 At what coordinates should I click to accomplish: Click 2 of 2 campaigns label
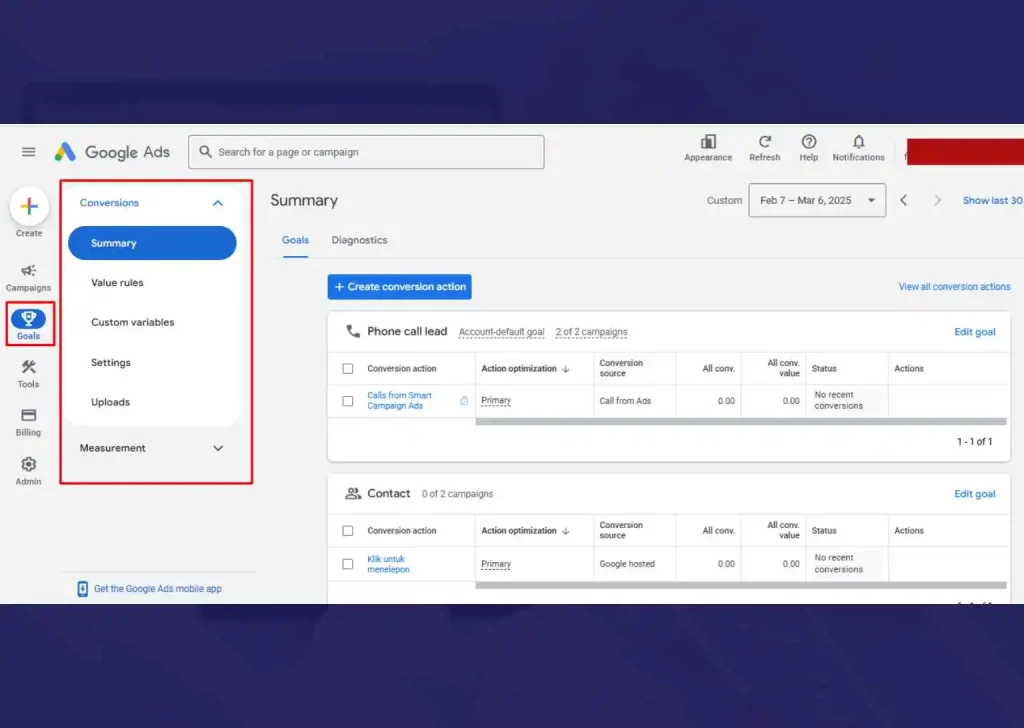tap(591, 332)
